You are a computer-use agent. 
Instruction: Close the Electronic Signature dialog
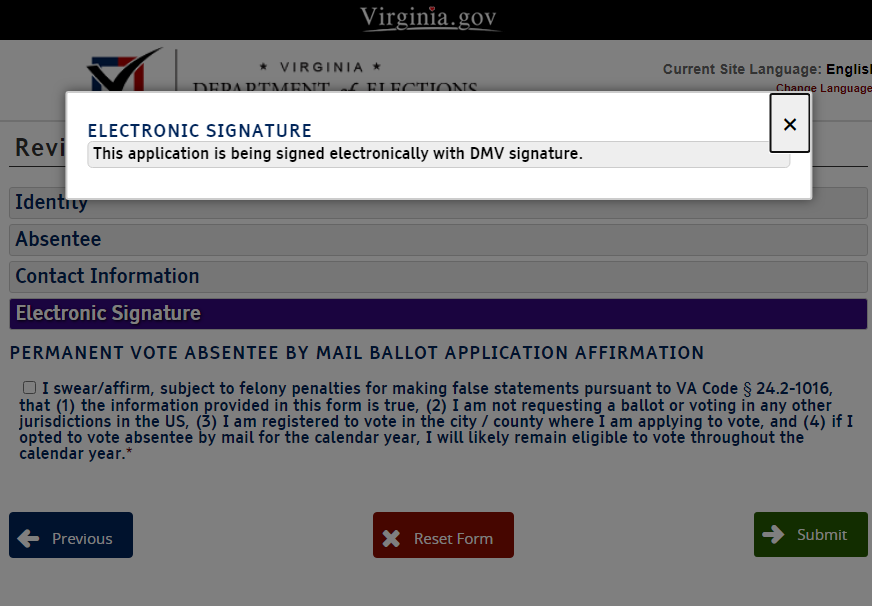[x=789, y=124]
